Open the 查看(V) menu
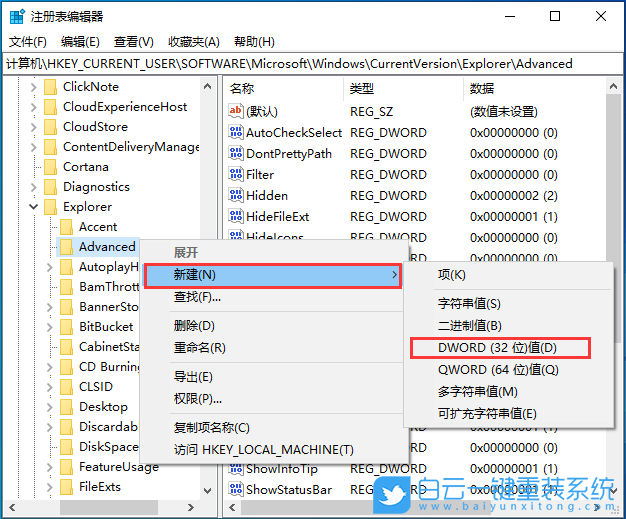The image size is (626, 519). (134, 42)
